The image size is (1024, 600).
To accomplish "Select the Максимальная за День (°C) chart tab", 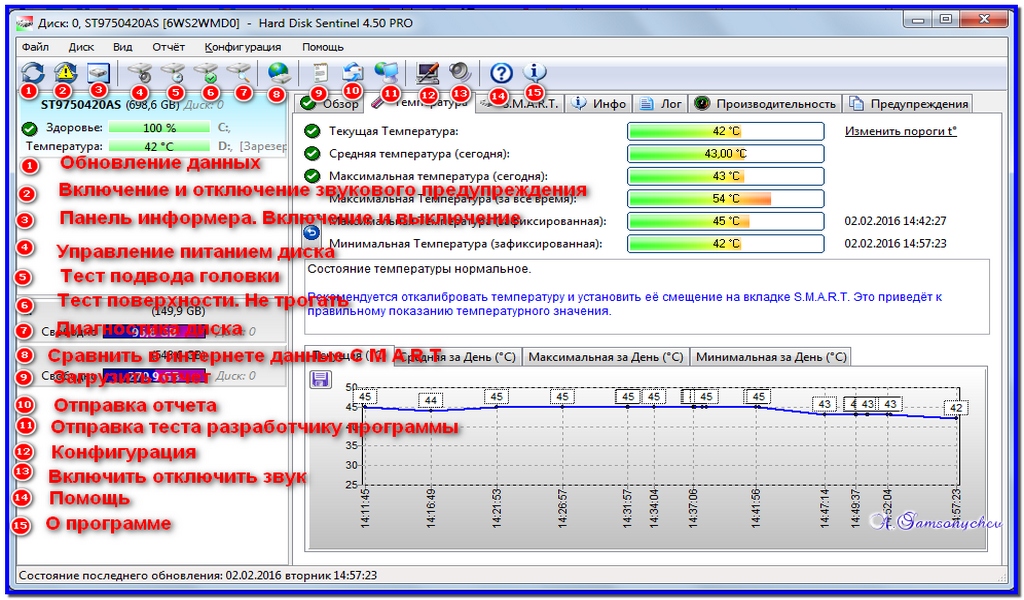I will point(605,356).
